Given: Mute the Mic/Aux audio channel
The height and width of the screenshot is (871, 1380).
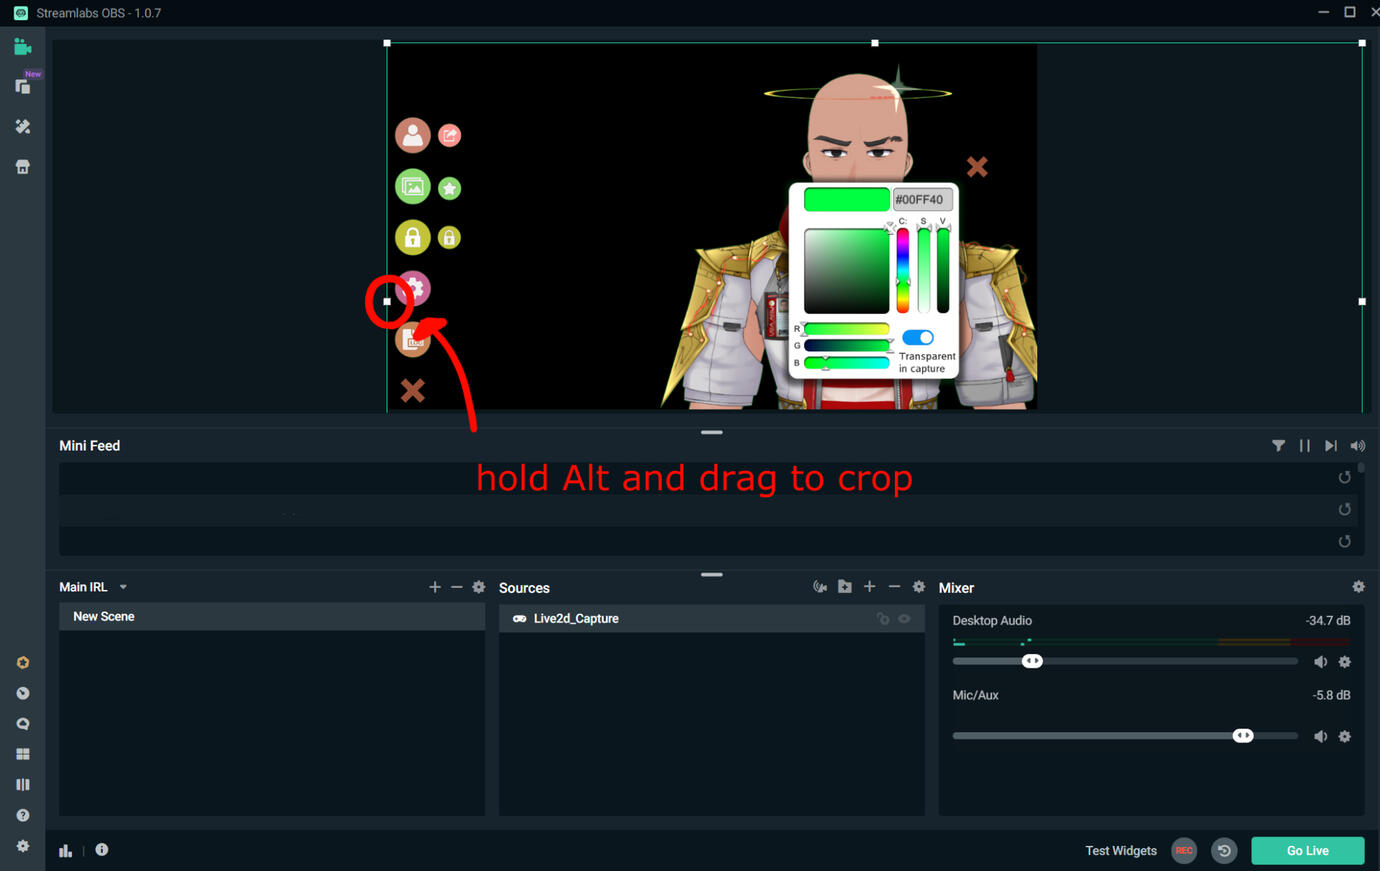Looking at the screenshot, I should pyautogui.click(x=1320, y=737).
